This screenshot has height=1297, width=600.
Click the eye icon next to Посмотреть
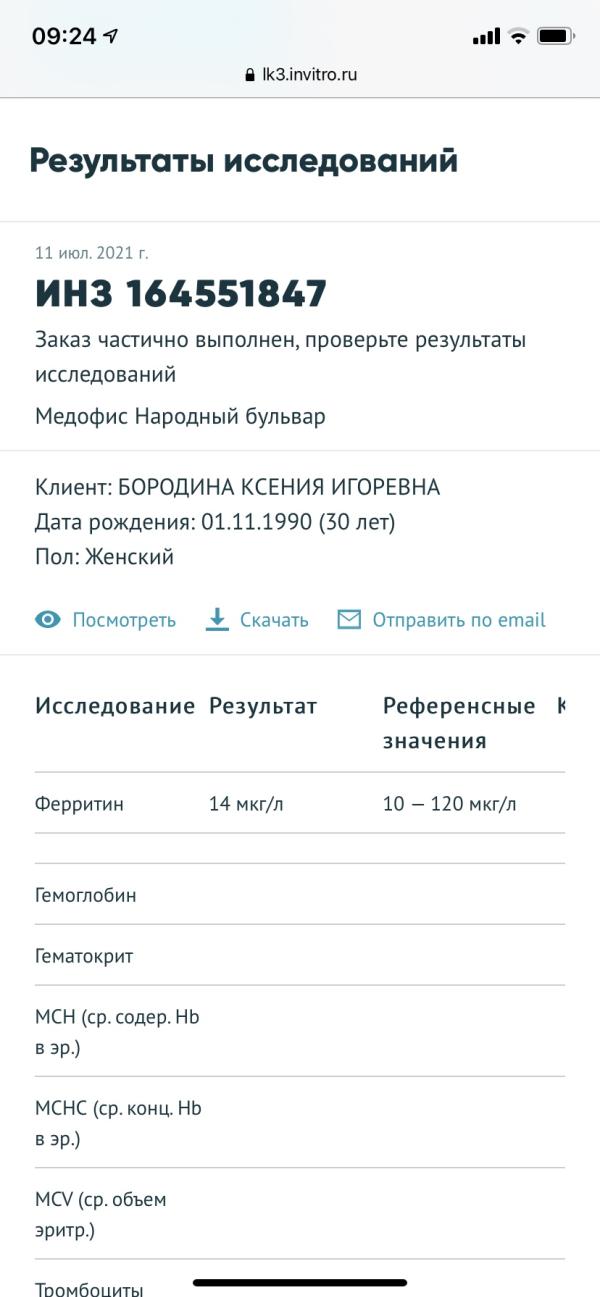(x=48, y=620)
